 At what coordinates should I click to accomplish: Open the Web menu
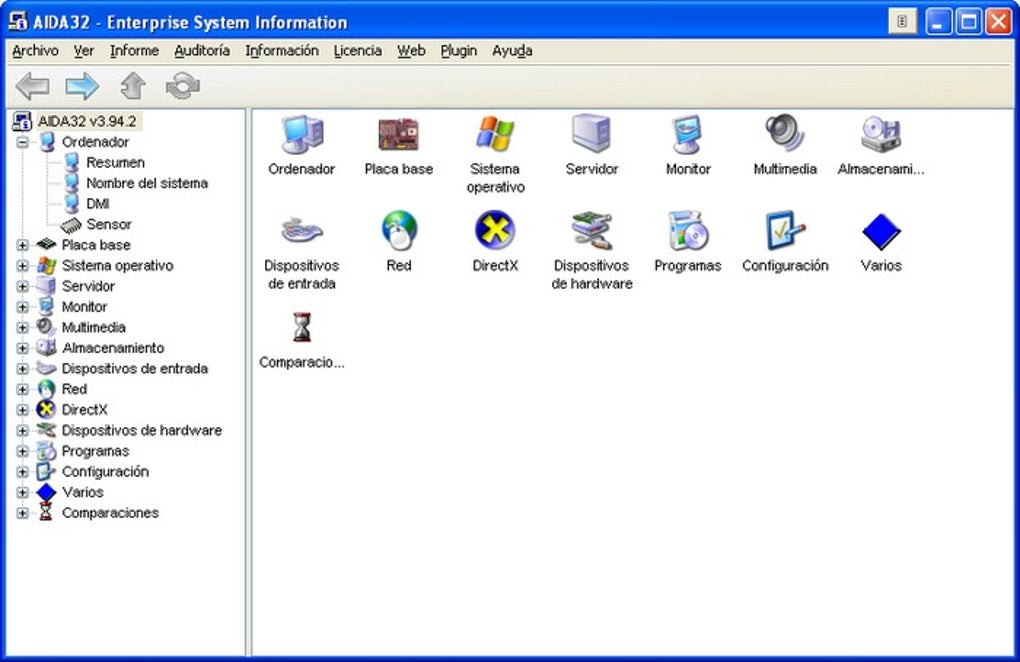(x=411, y=51)
